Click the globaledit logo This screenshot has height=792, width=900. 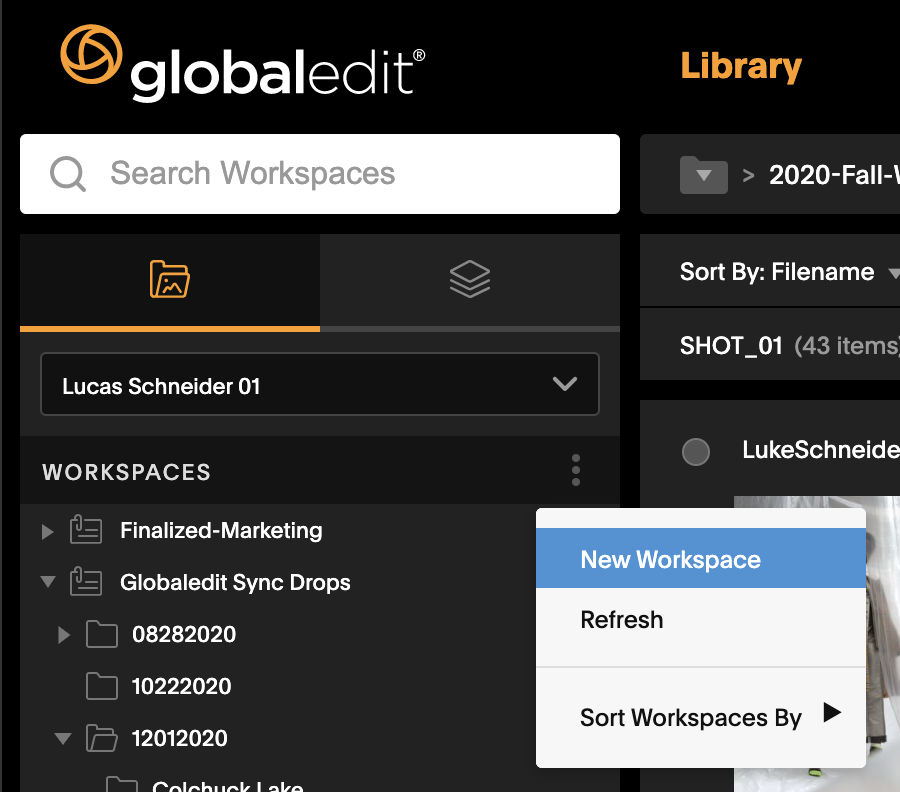click(x=243, y=63)
